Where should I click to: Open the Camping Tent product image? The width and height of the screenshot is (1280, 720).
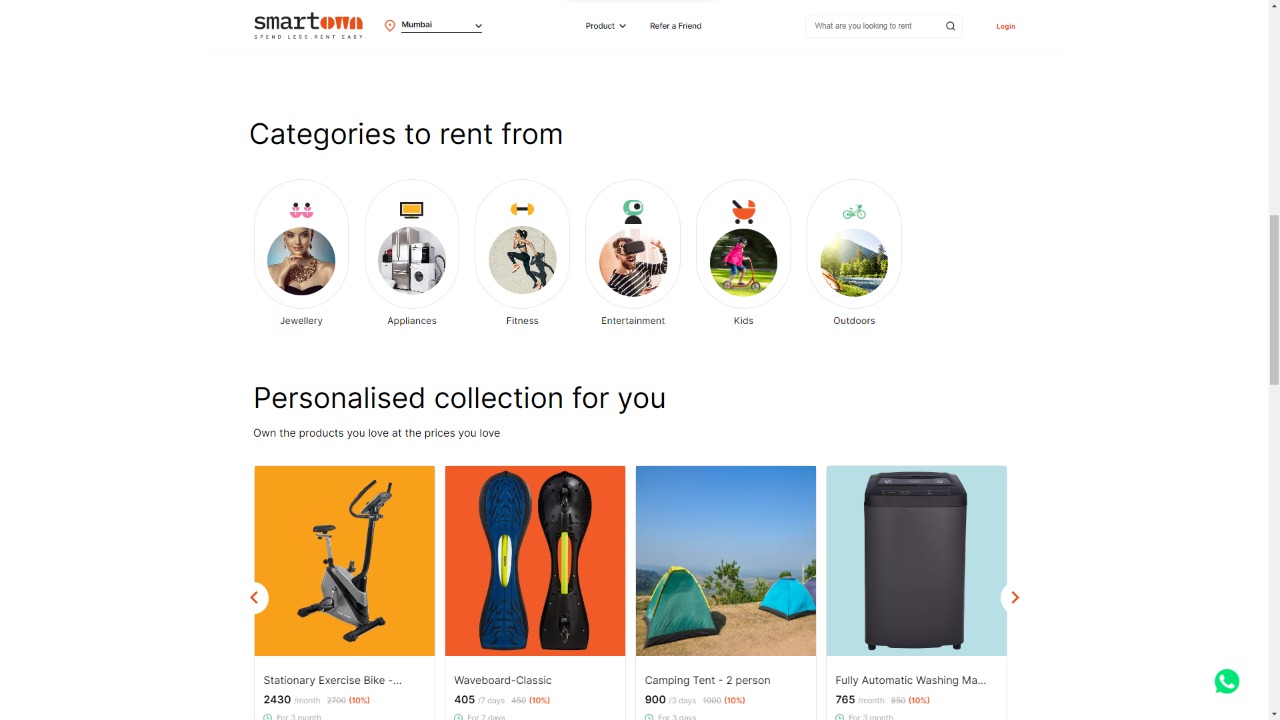(726, 561)
